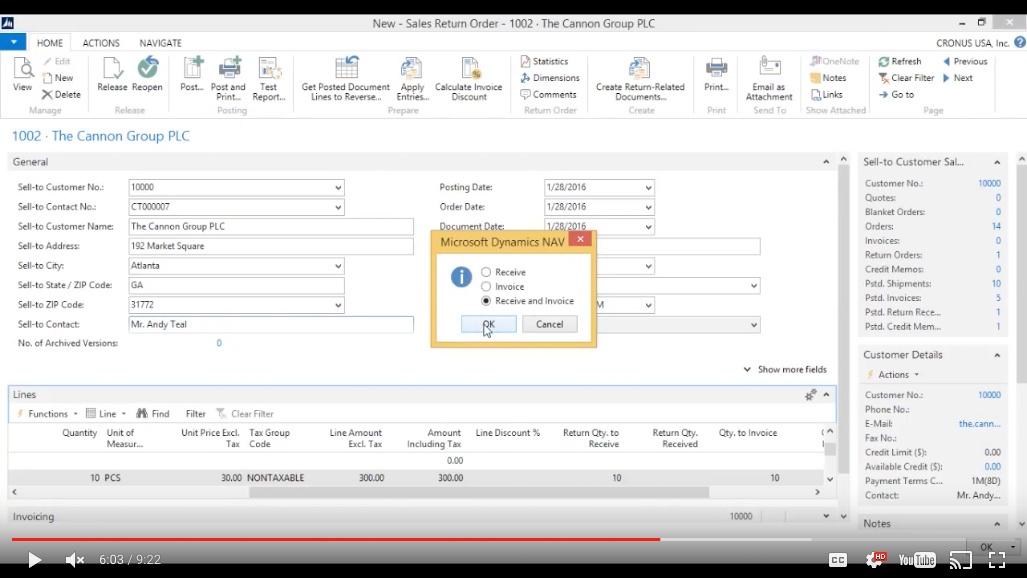
Task: Collapse the Customer Details factbox
Action: [997, 355]
